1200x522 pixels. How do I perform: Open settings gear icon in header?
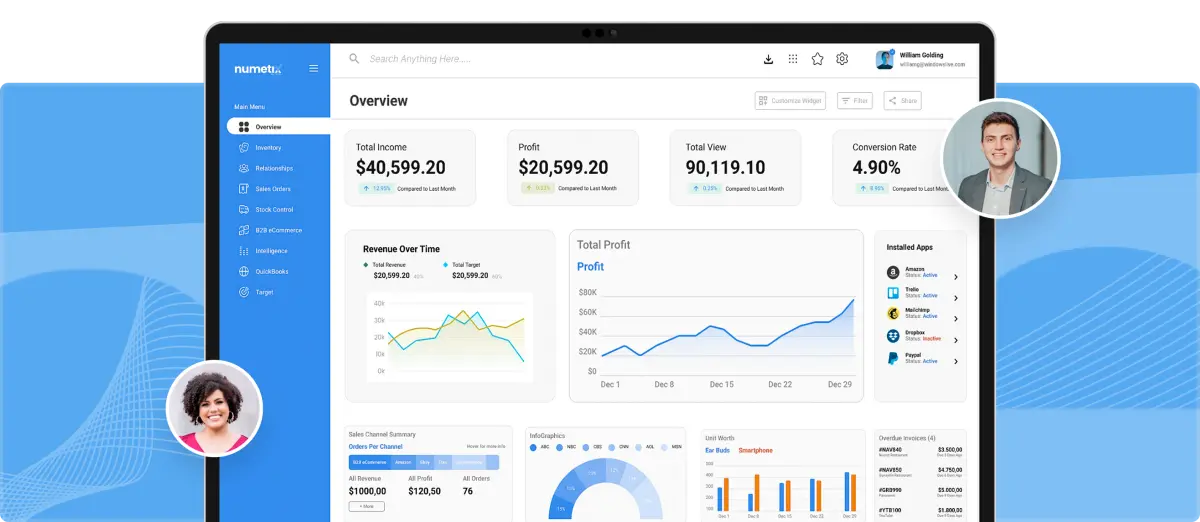click(x=842, y=59)
